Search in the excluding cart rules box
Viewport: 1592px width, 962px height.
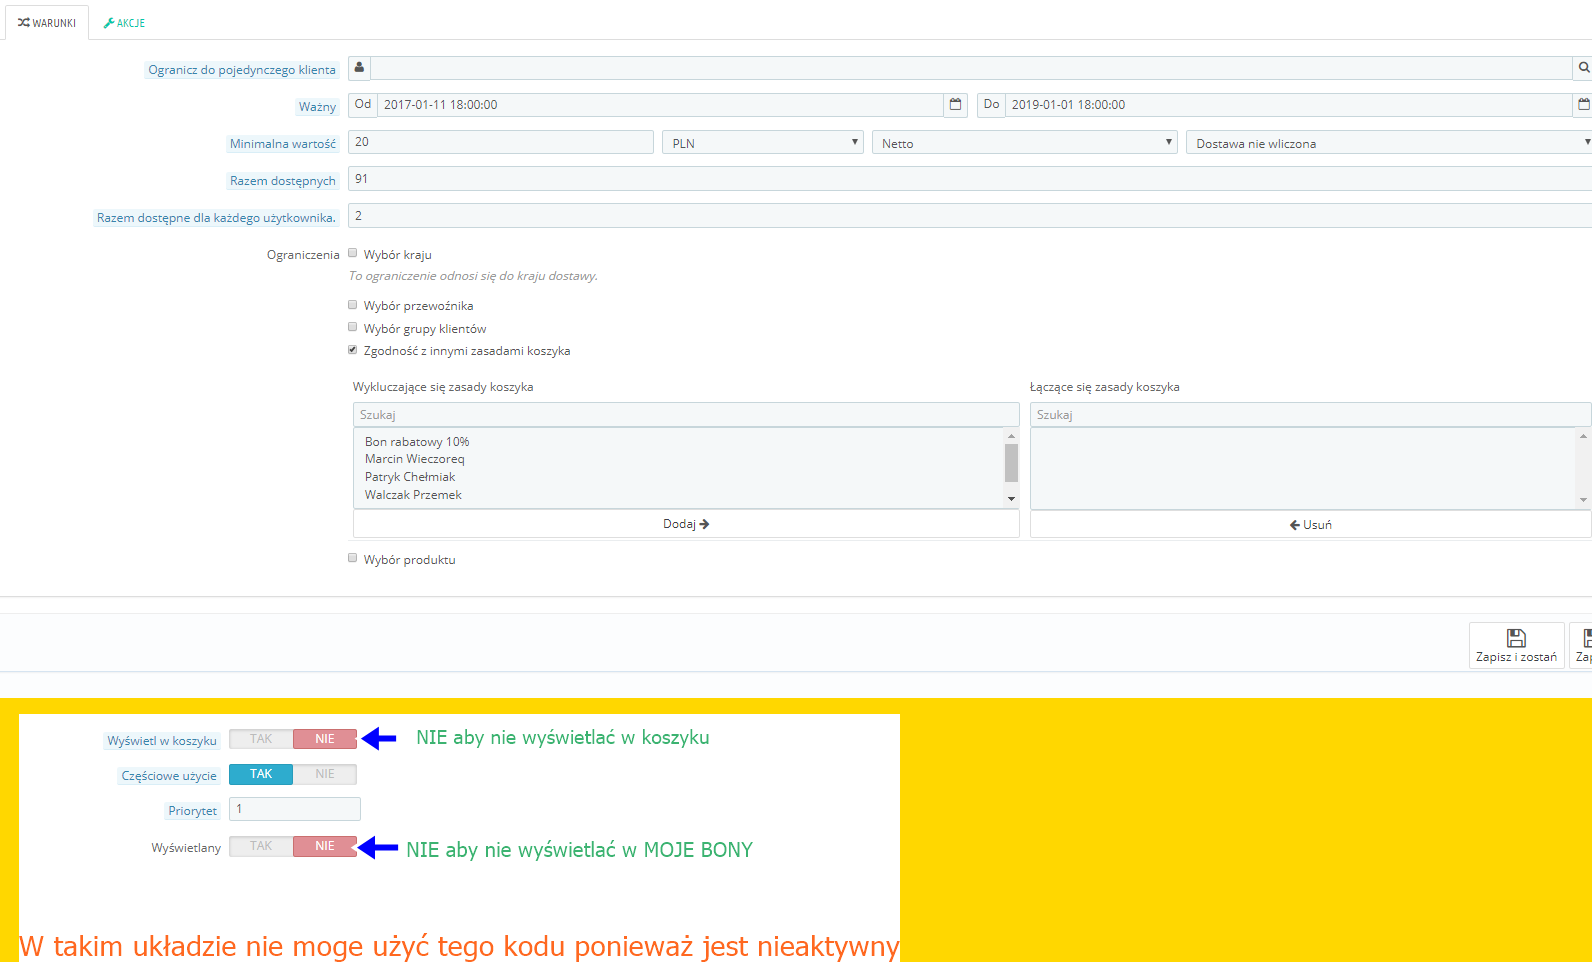click(686, 415)
